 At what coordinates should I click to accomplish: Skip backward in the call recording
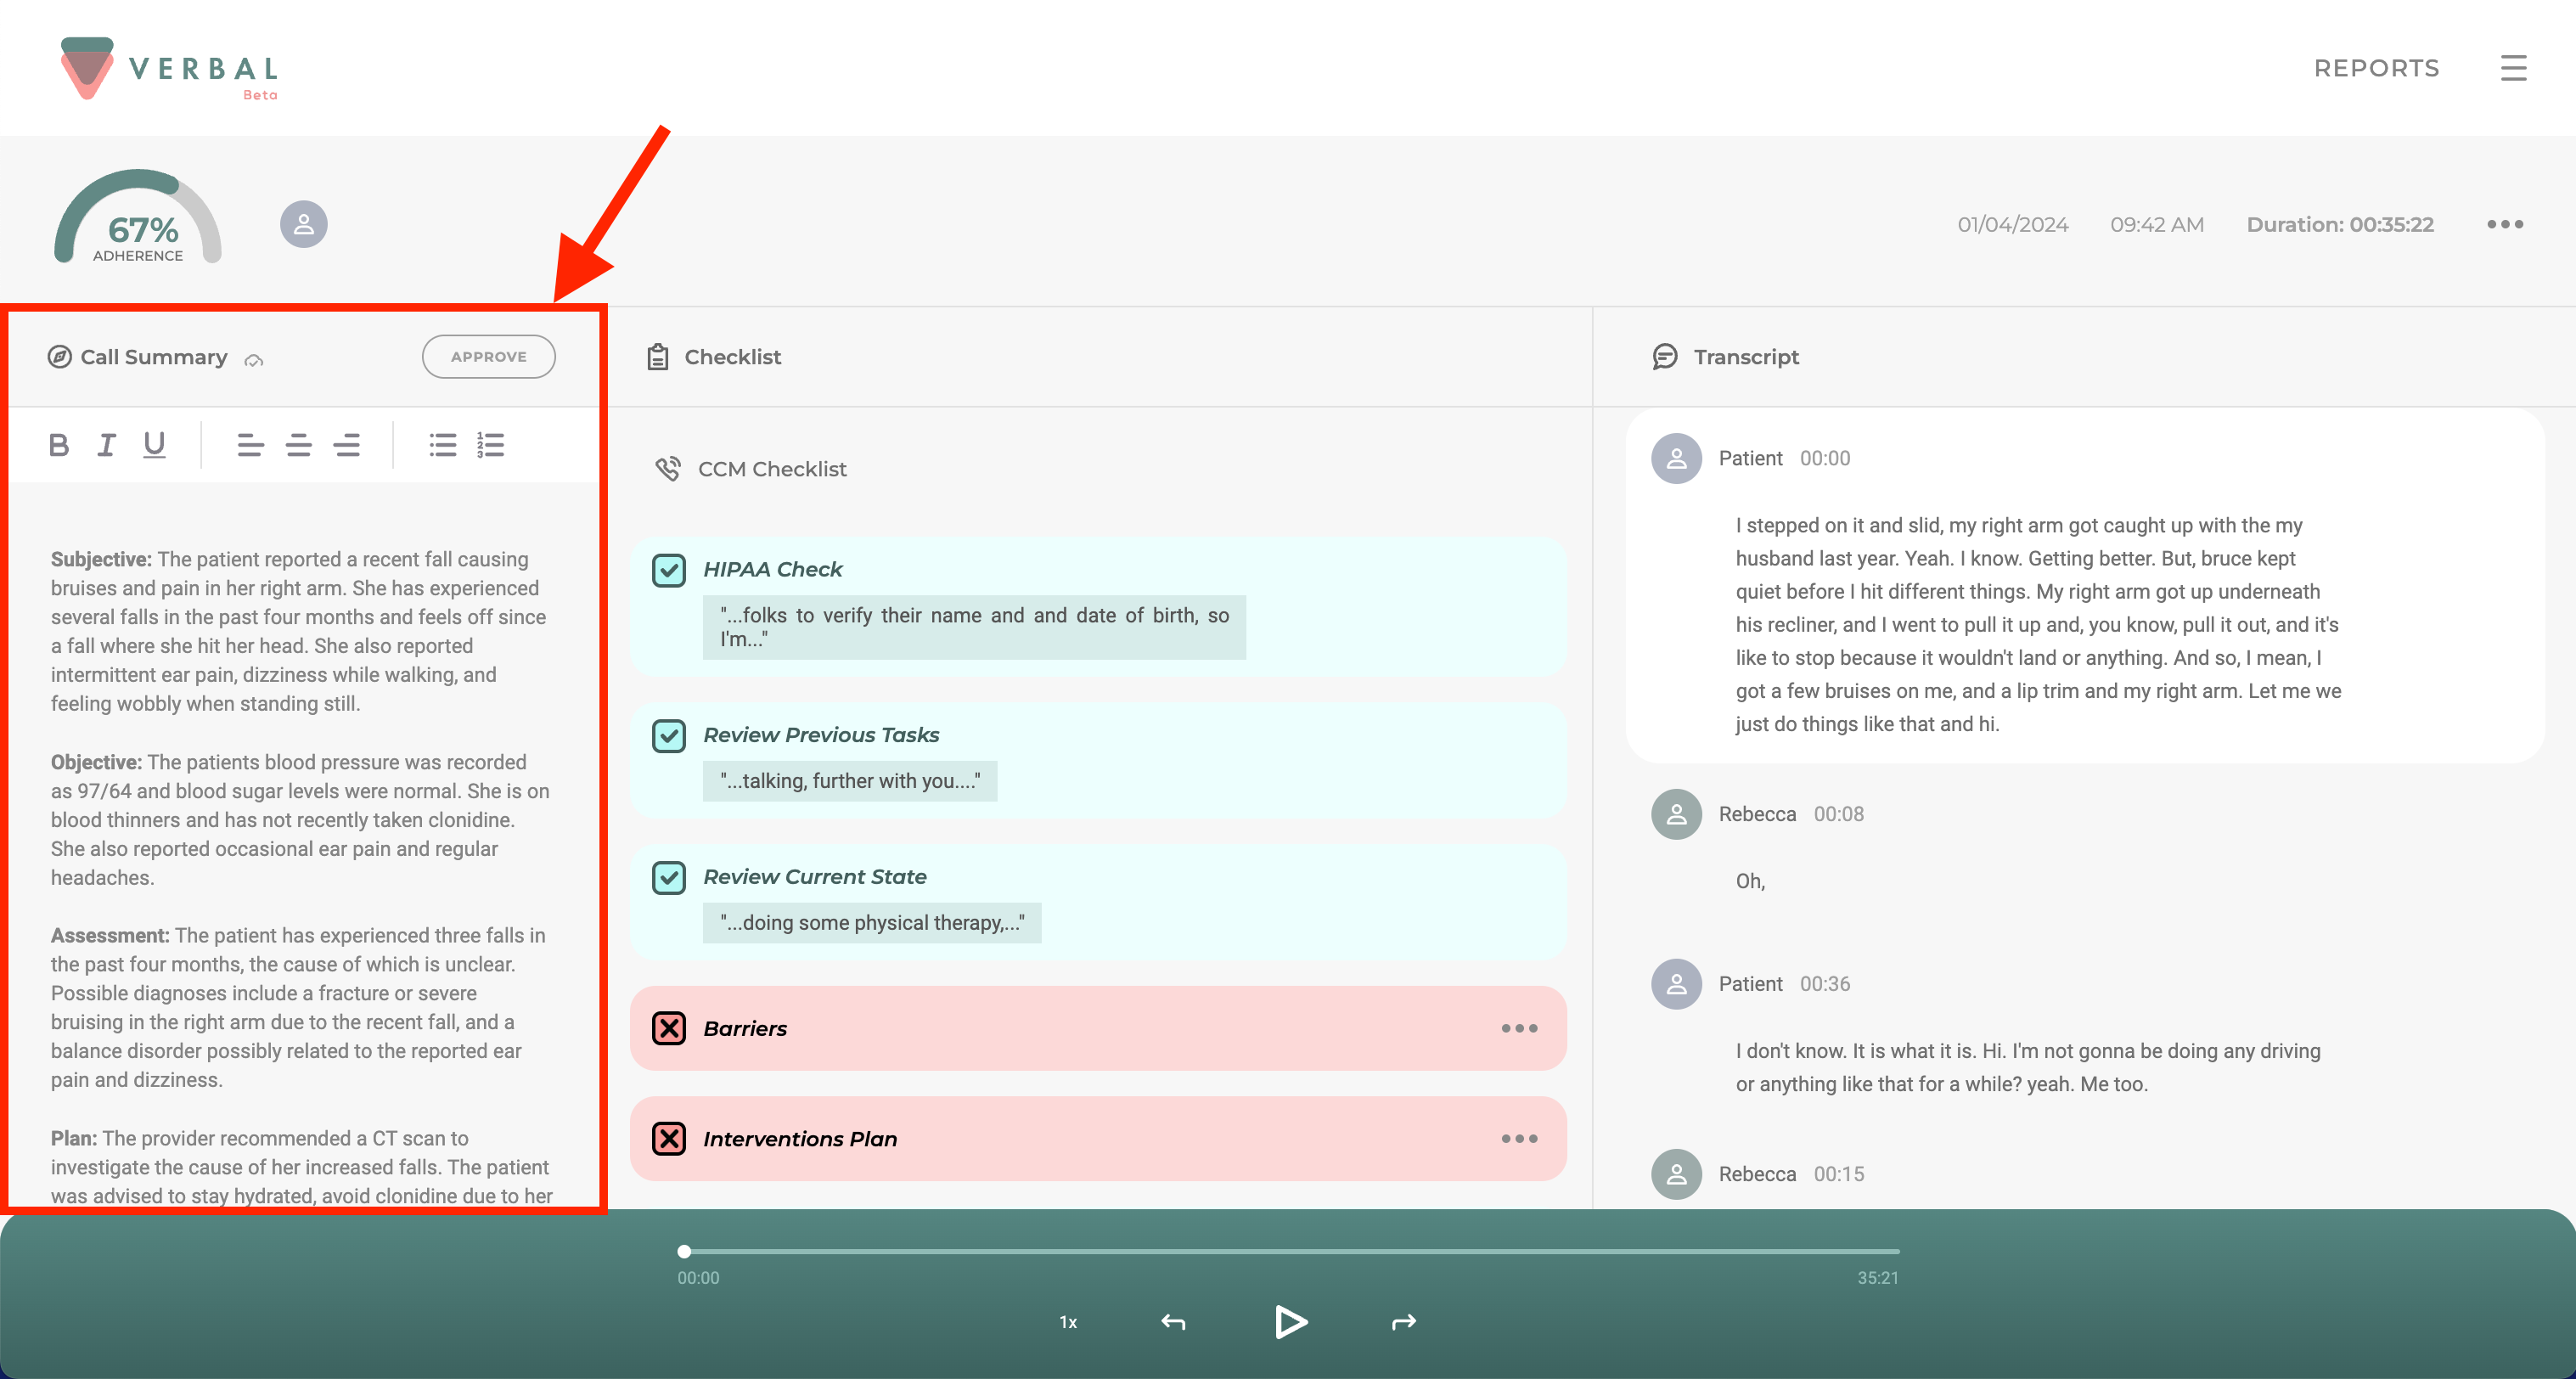[x=1173, y=1322]
